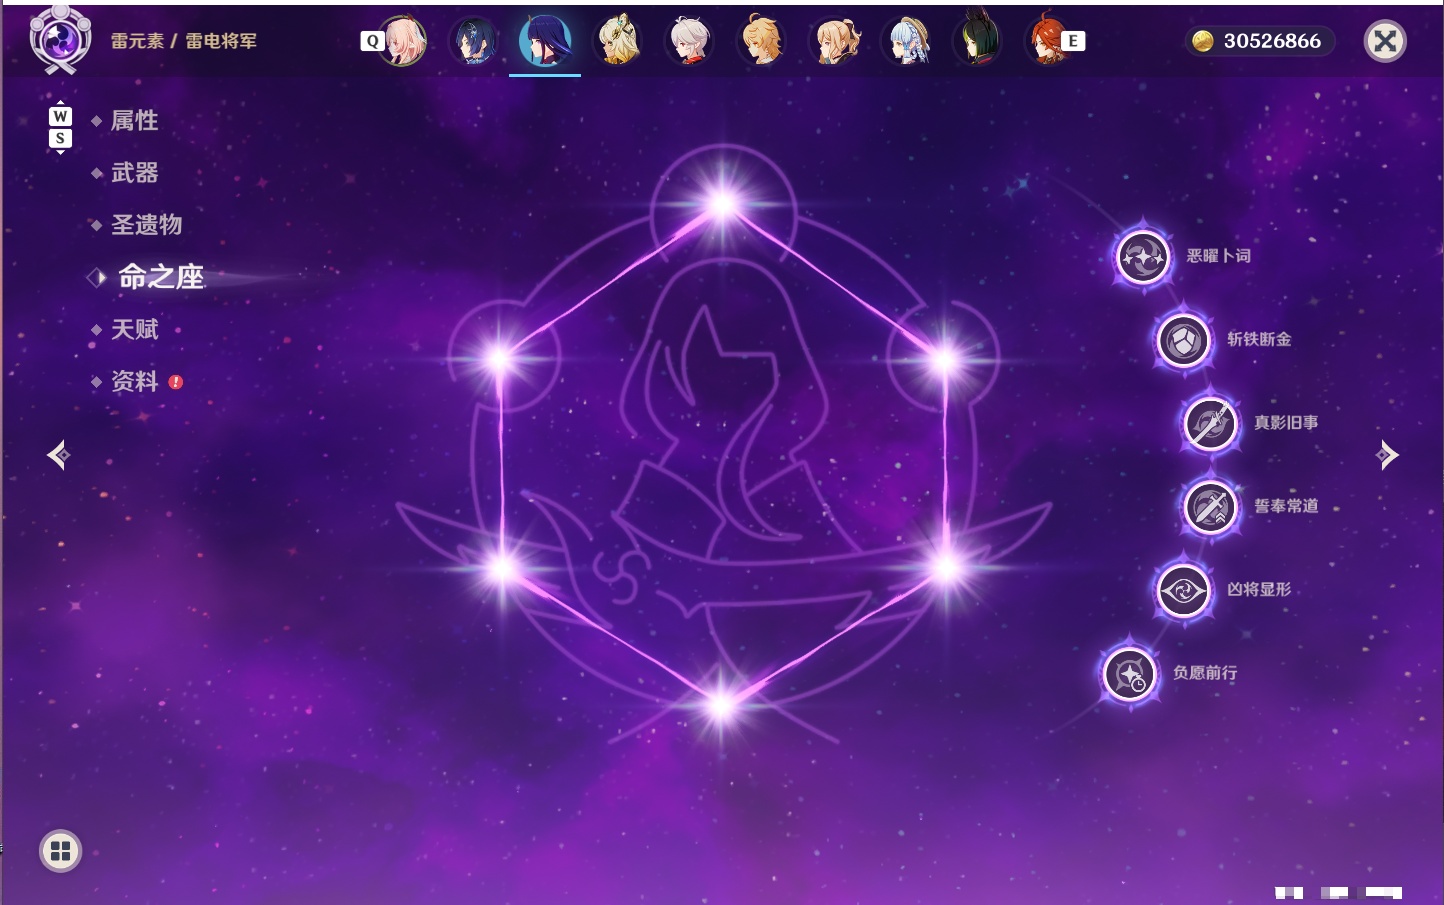Select the blonde boy portrait with ahoge
The width and height of the screenshot is (1444, 905).
click(762, 41)
